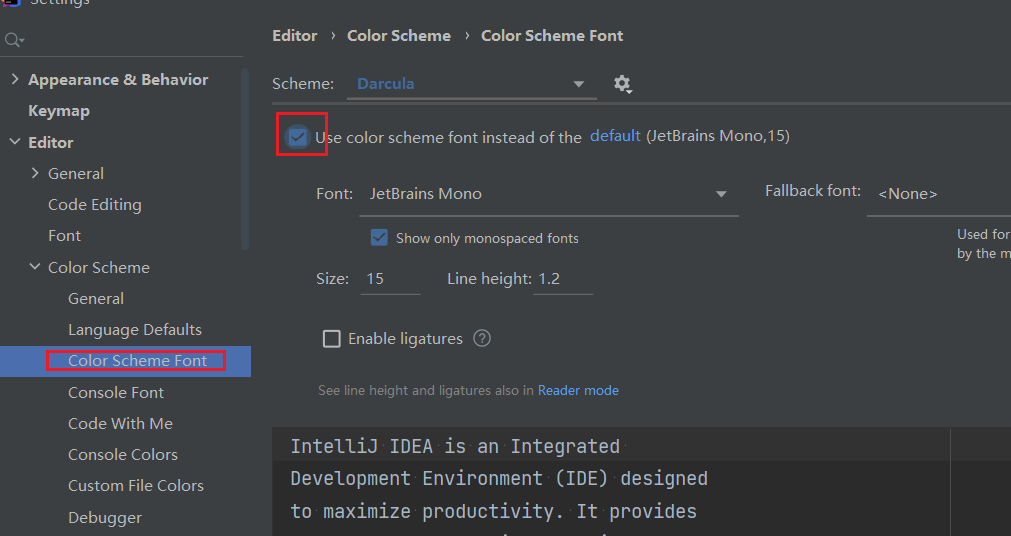
Task: Click the settings search magnifier icon
Action: click(x=14, y=41)
